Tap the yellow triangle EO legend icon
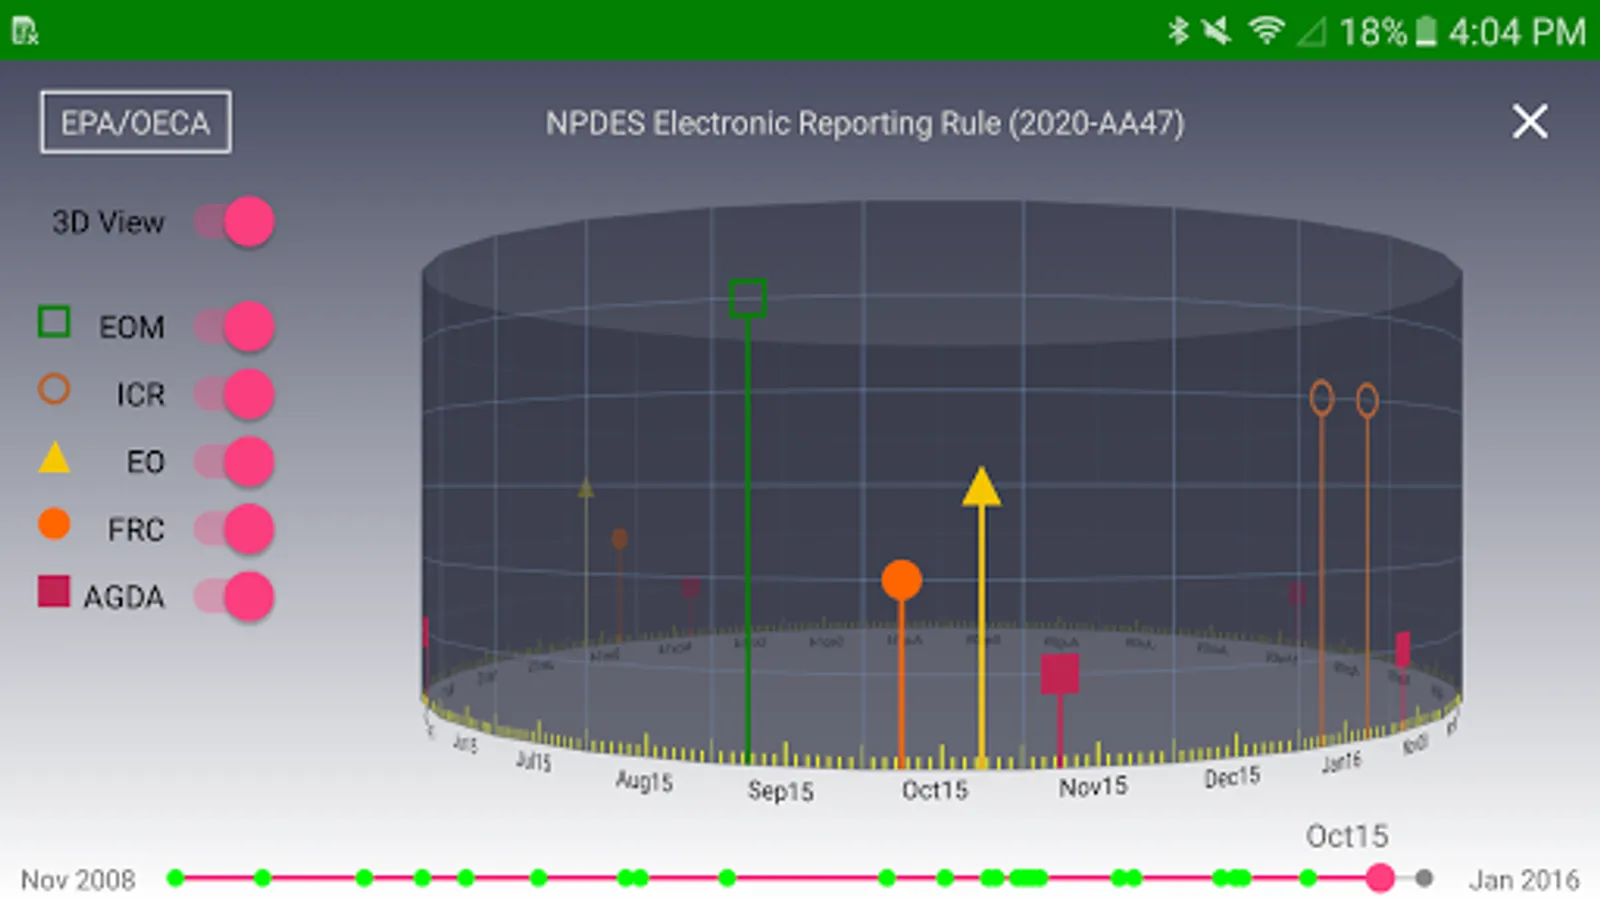 point(54,457)
